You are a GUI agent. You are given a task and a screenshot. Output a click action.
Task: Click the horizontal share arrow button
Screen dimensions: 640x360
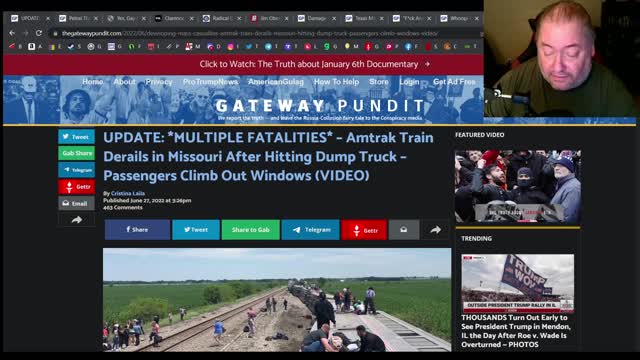pyautogui.click(x=435, y=230)
